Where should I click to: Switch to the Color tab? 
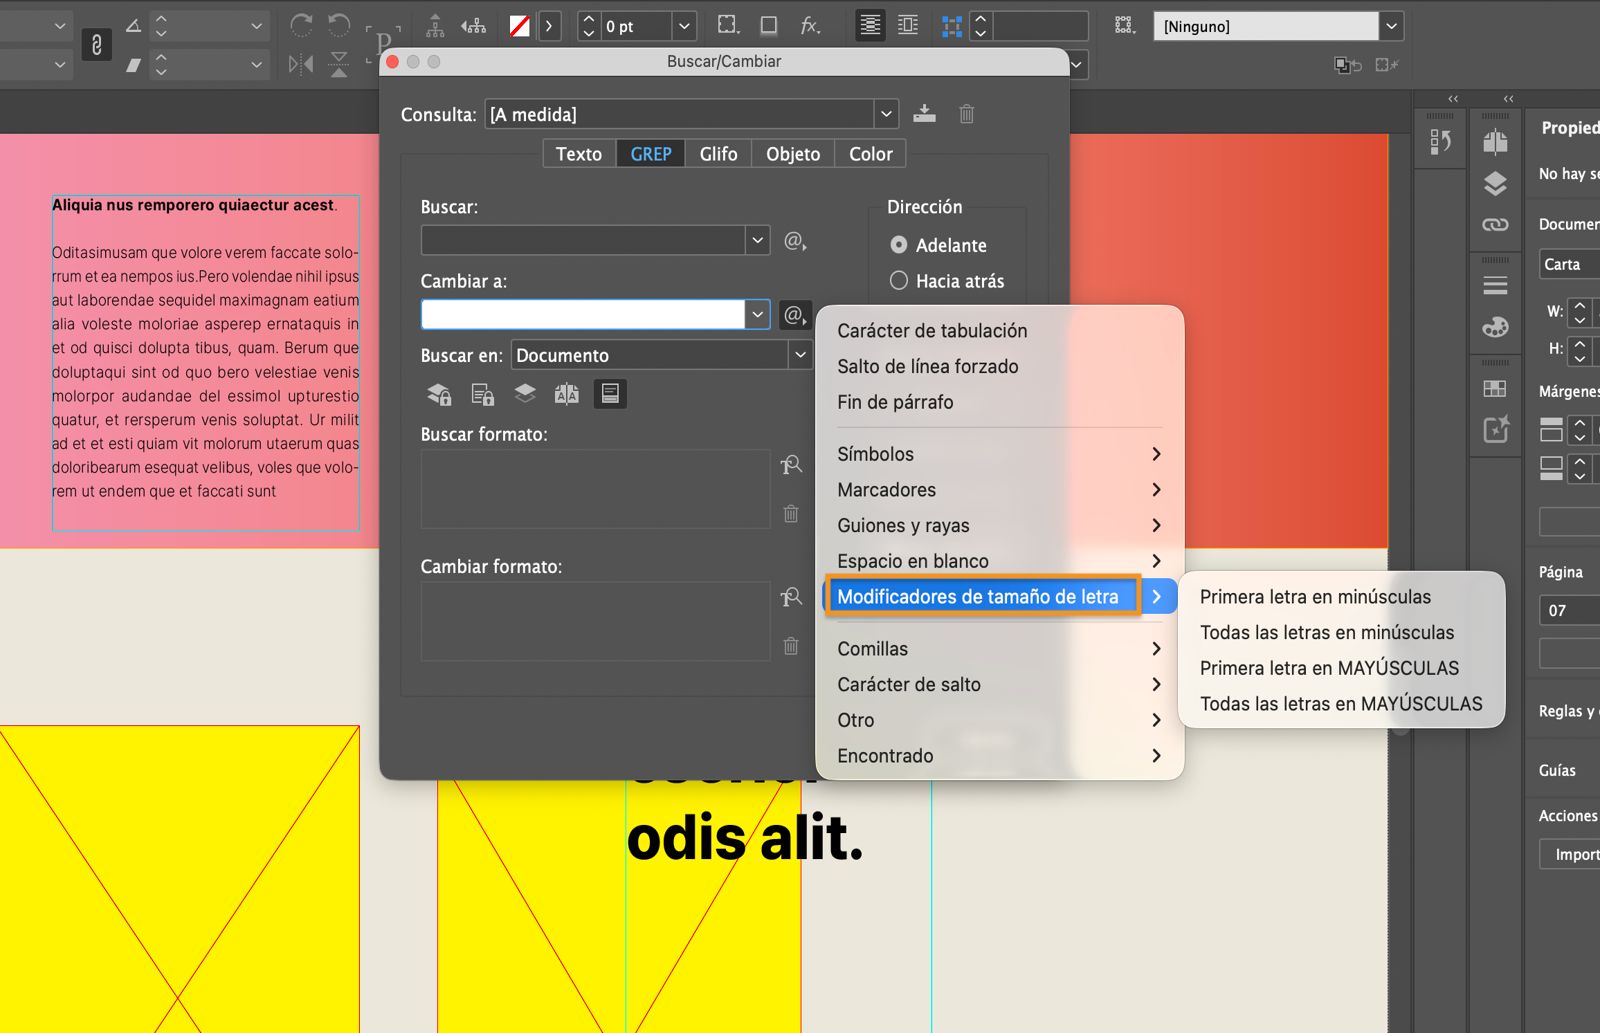(x=870, y=154)
